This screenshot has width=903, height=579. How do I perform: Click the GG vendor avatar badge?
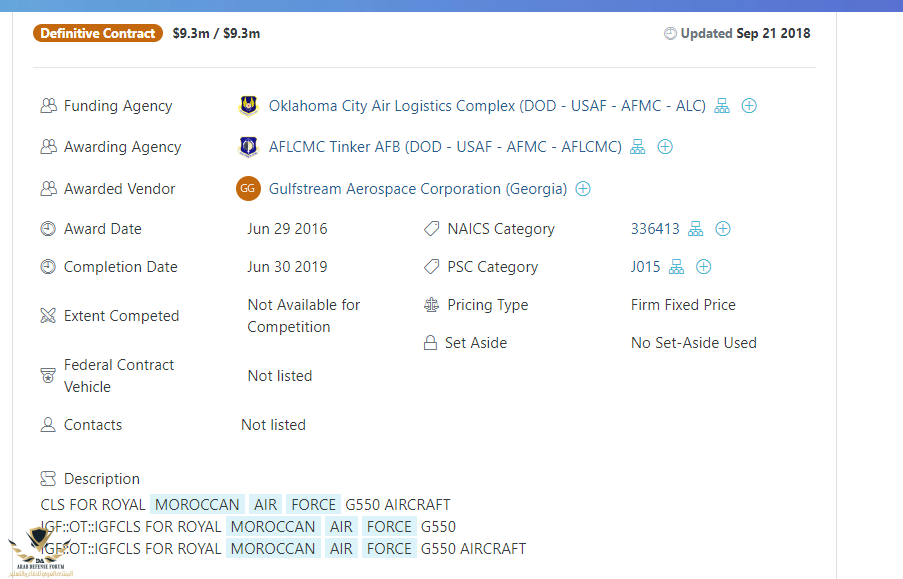(248, 189)
